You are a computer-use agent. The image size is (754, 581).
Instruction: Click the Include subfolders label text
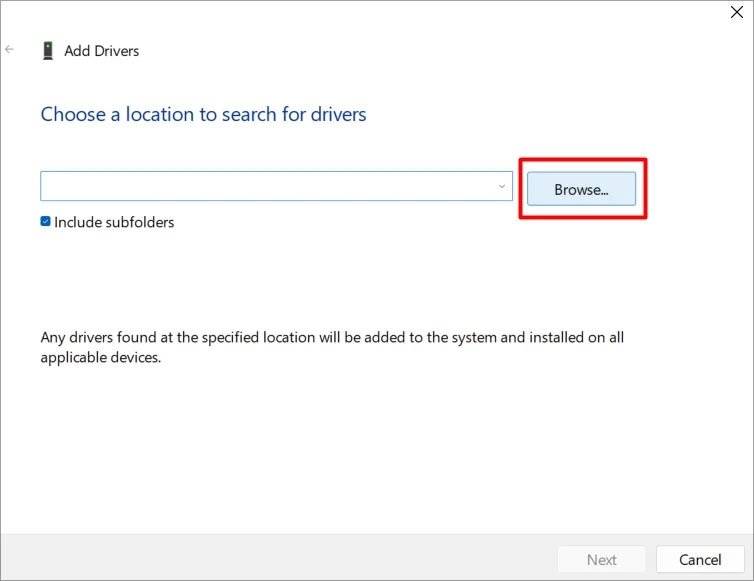click(x=114, y=222)
